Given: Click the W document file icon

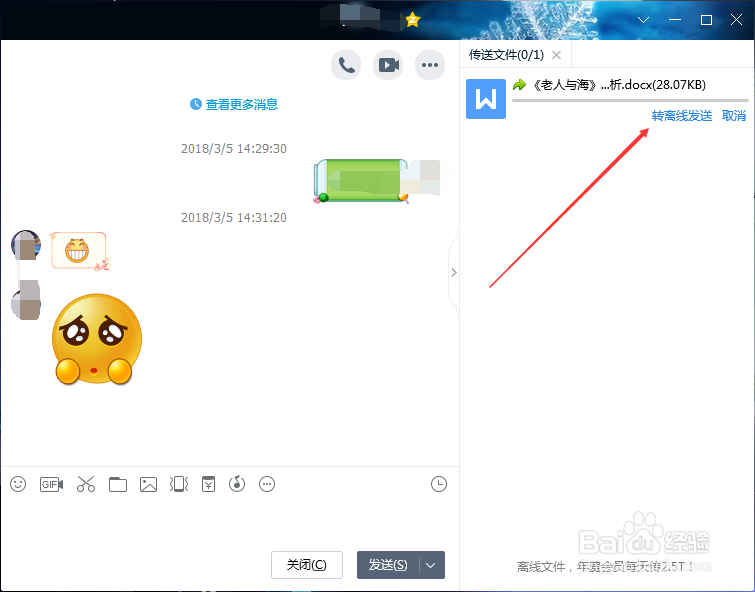Looking at the screenshot, I should pos(485,99).
